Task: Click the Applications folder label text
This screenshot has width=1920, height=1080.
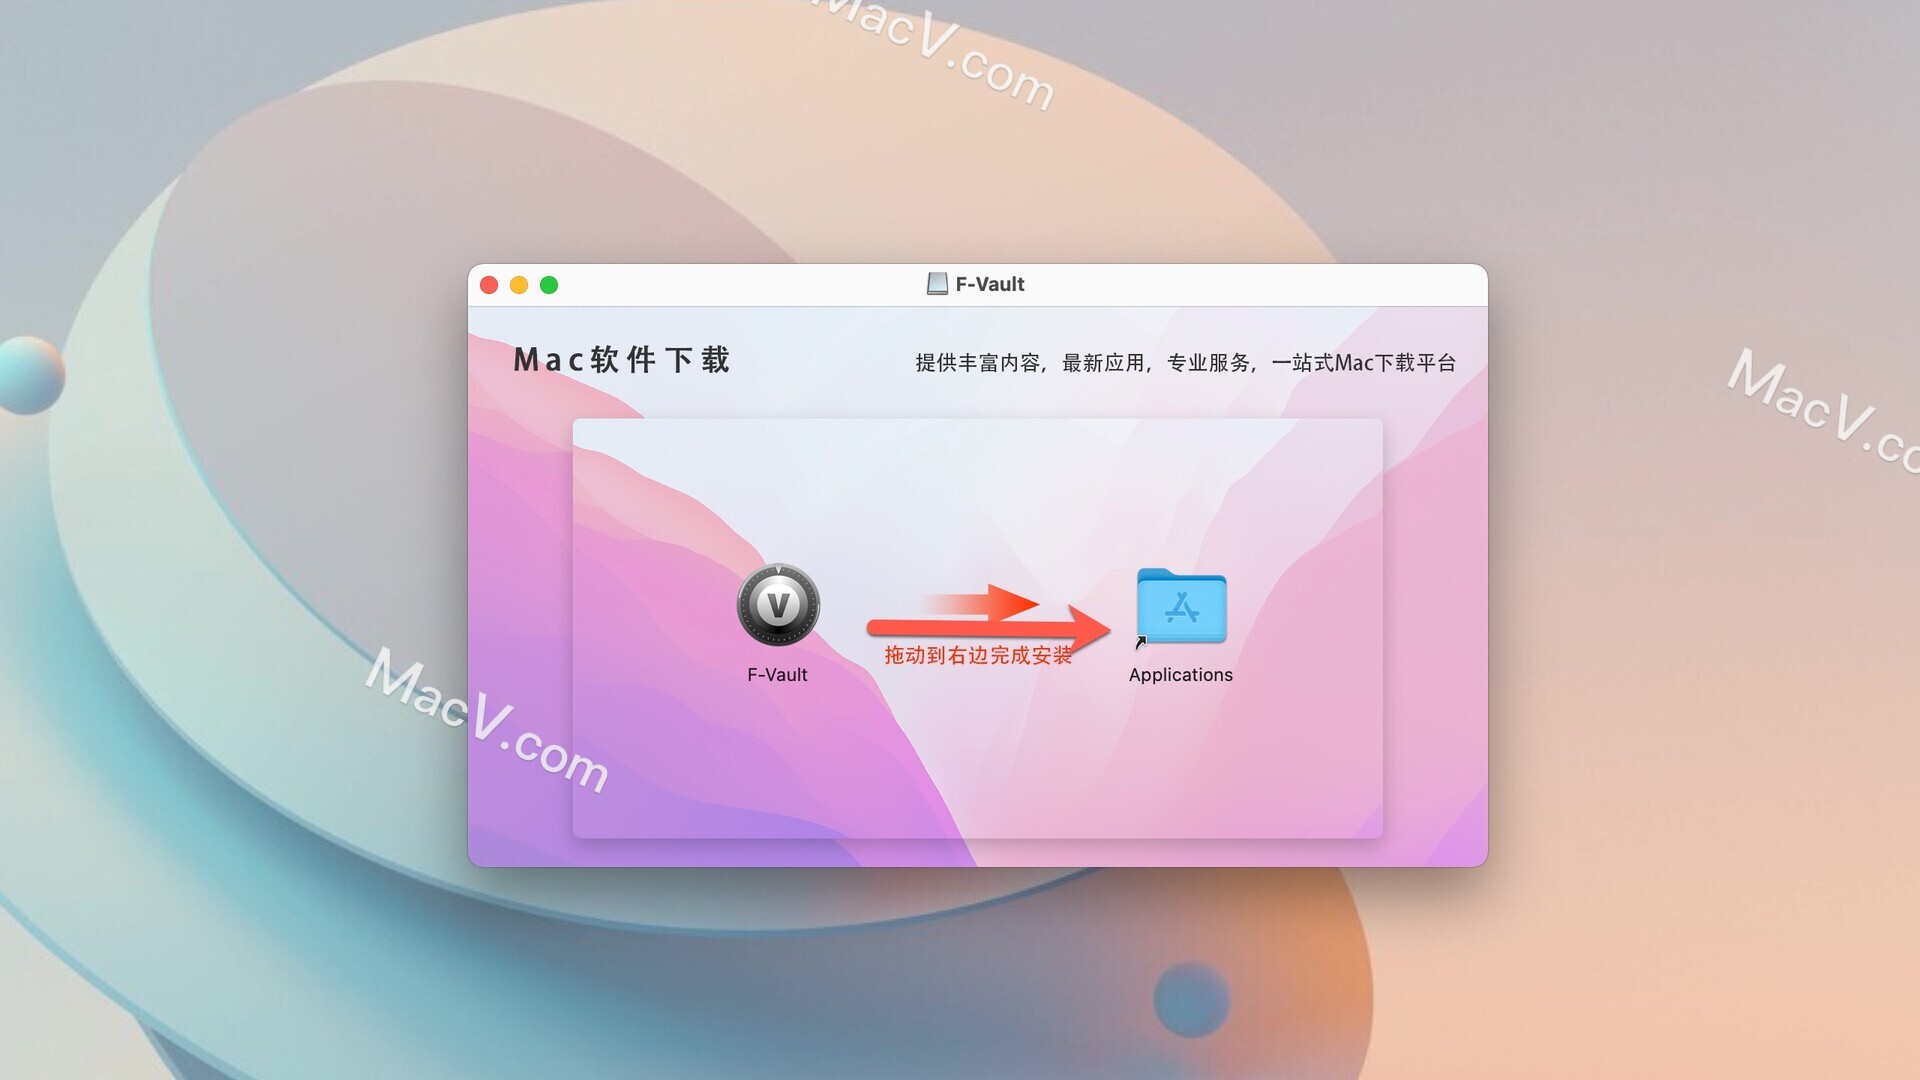Action: pyautogui.click(x=1178, y=674)
